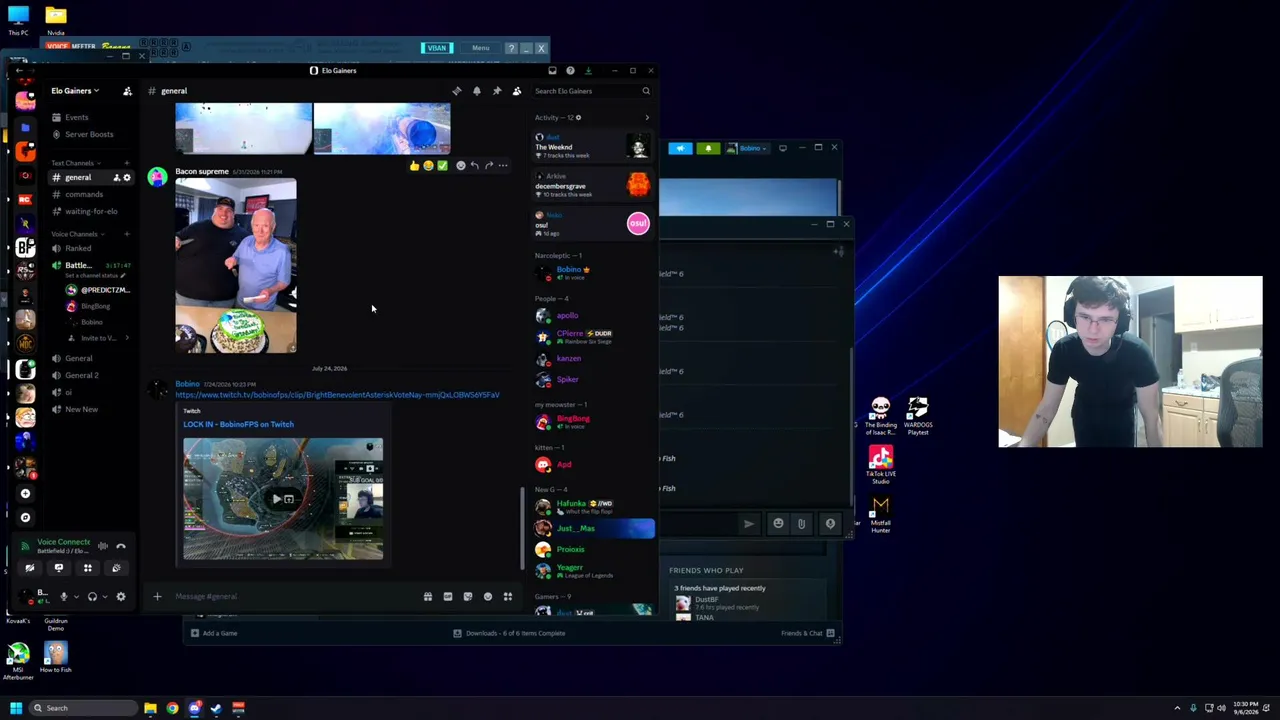Open headphone output options arrow
1280x720 pixels.
[x=104, y=597]
